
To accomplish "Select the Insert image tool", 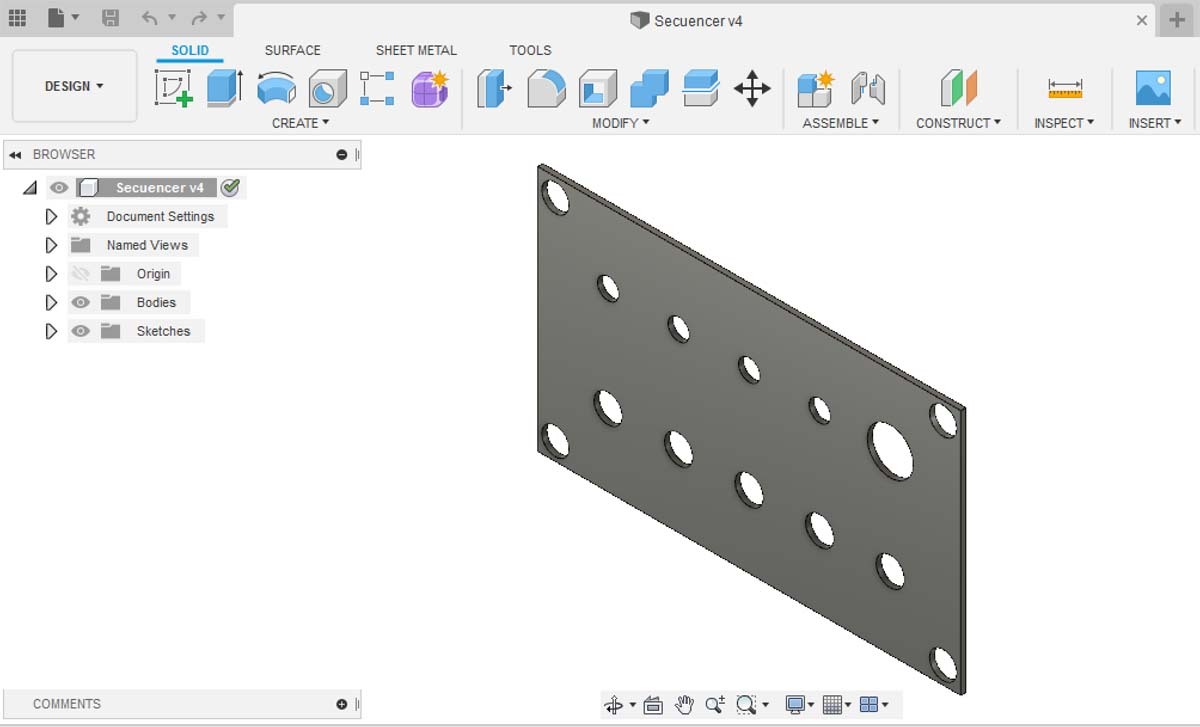I will [x=1153, y=88].
